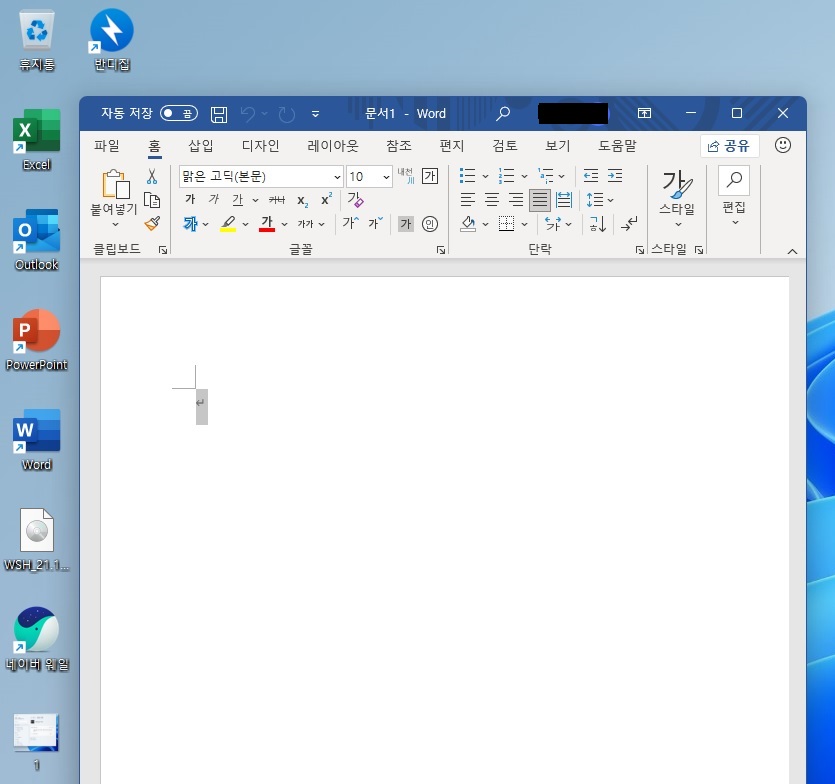Expand the font size dropdown
This screenshot has height=784, width=835.
click(386, 177)
